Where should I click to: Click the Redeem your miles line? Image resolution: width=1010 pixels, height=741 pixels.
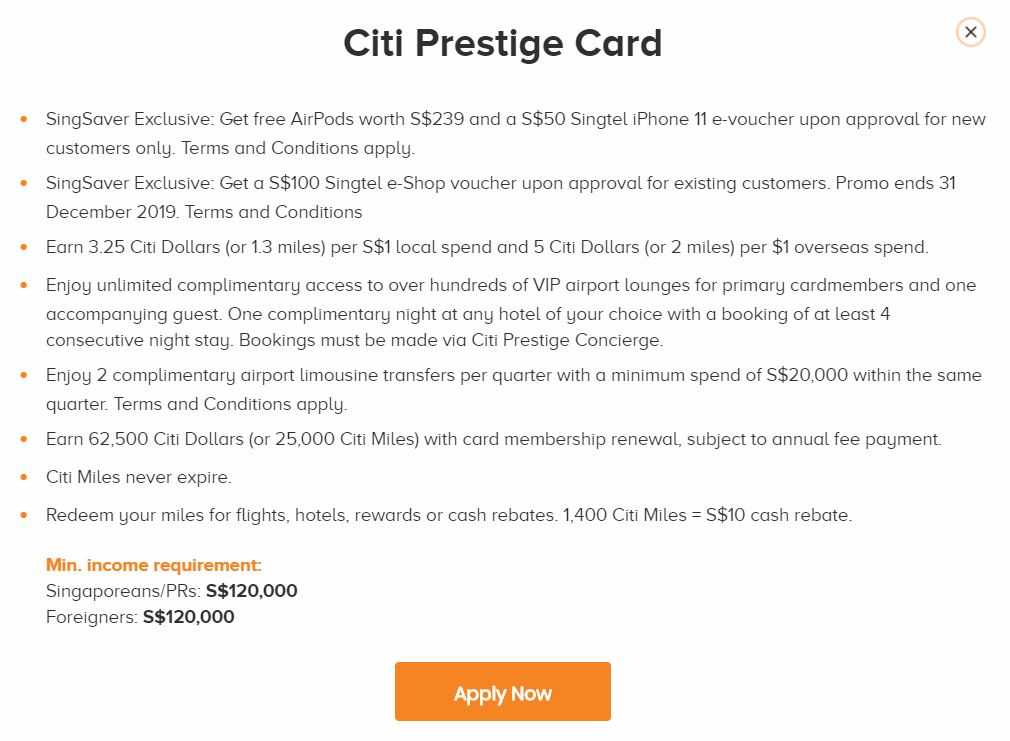coord(448,516)
